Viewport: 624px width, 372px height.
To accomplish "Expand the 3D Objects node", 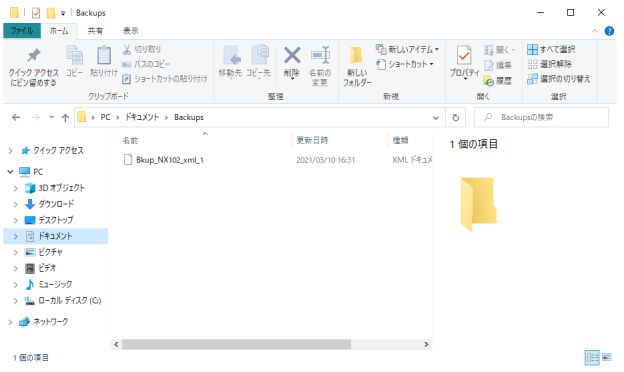I will point(16,188).
